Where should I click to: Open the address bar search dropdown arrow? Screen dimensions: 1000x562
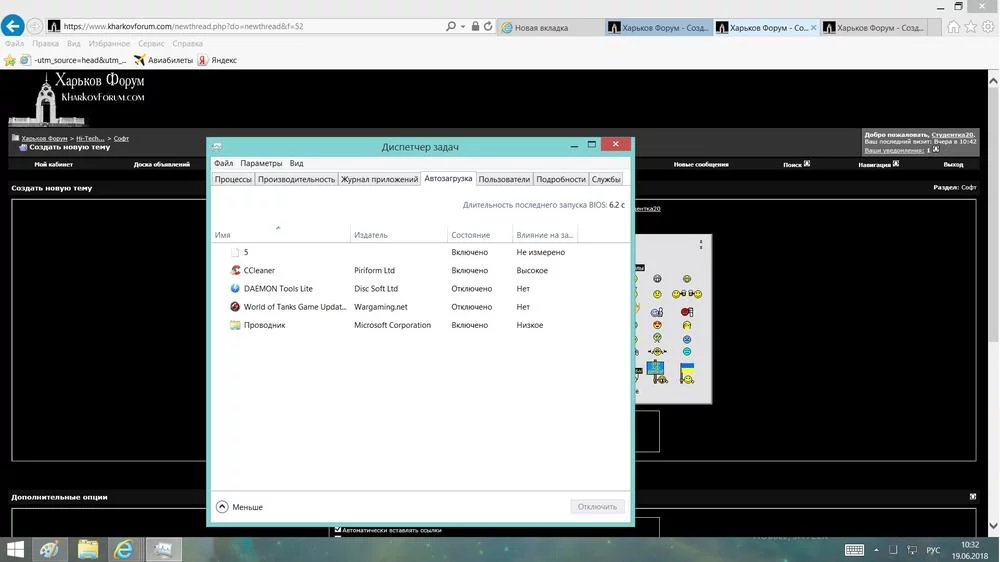click(463, 27)
